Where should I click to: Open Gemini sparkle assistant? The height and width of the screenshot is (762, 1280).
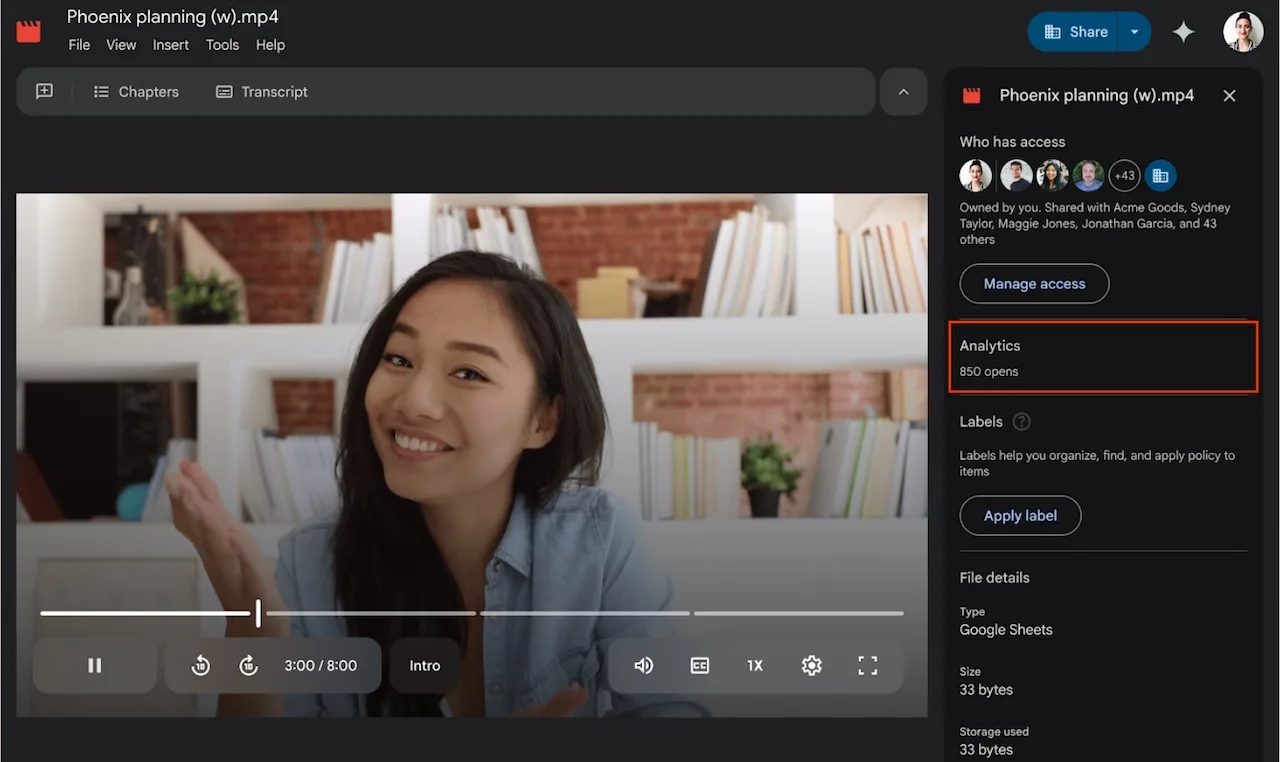1183,31
